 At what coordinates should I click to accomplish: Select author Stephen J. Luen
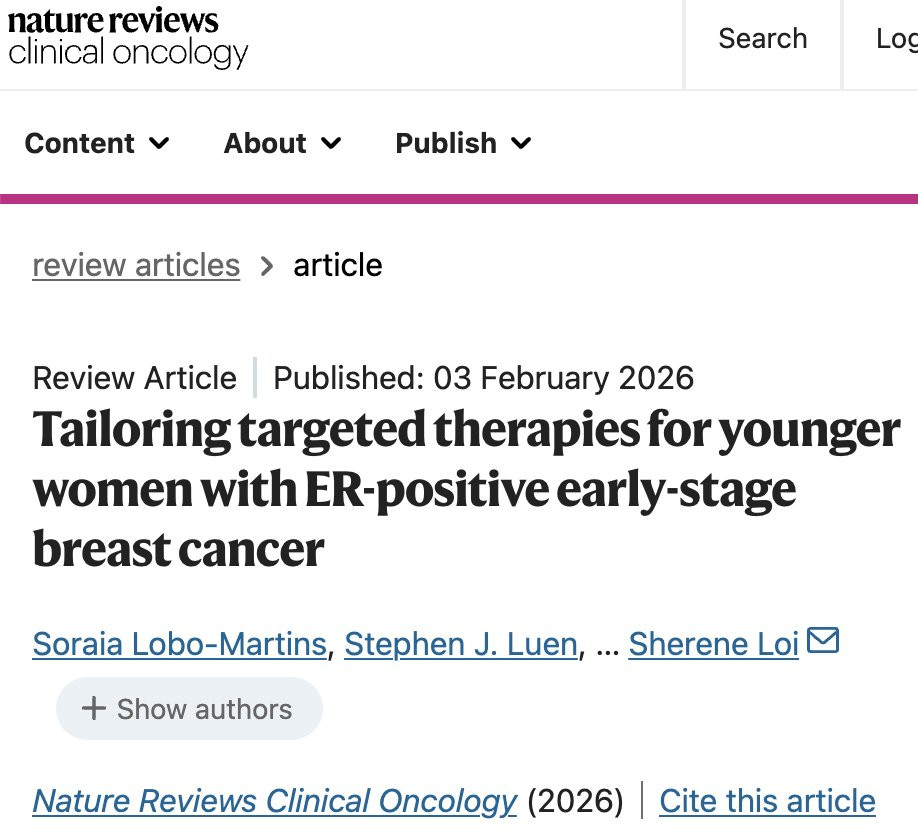pyautogui.click(x=461, y=644)
